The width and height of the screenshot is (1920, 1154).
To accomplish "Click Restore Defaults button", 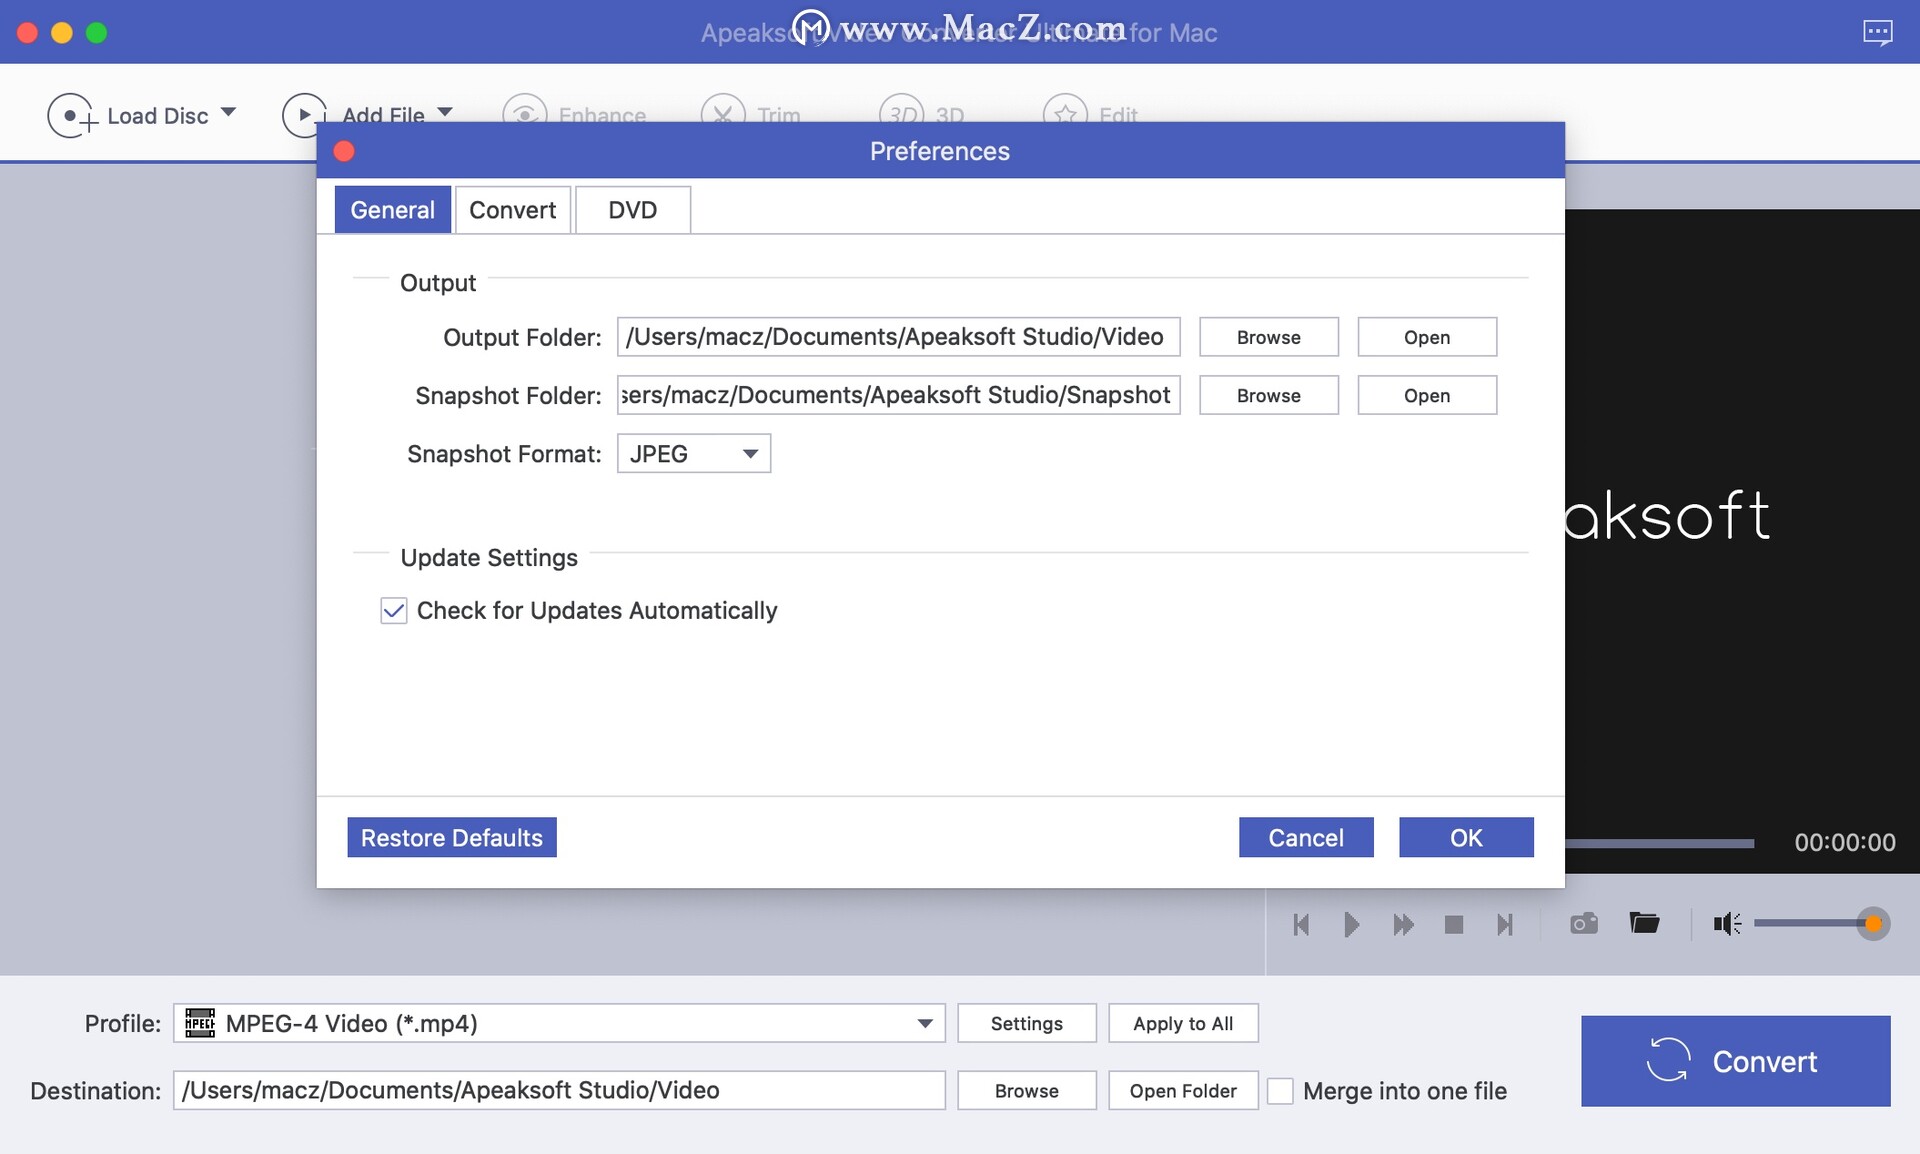I will point(451,837).
